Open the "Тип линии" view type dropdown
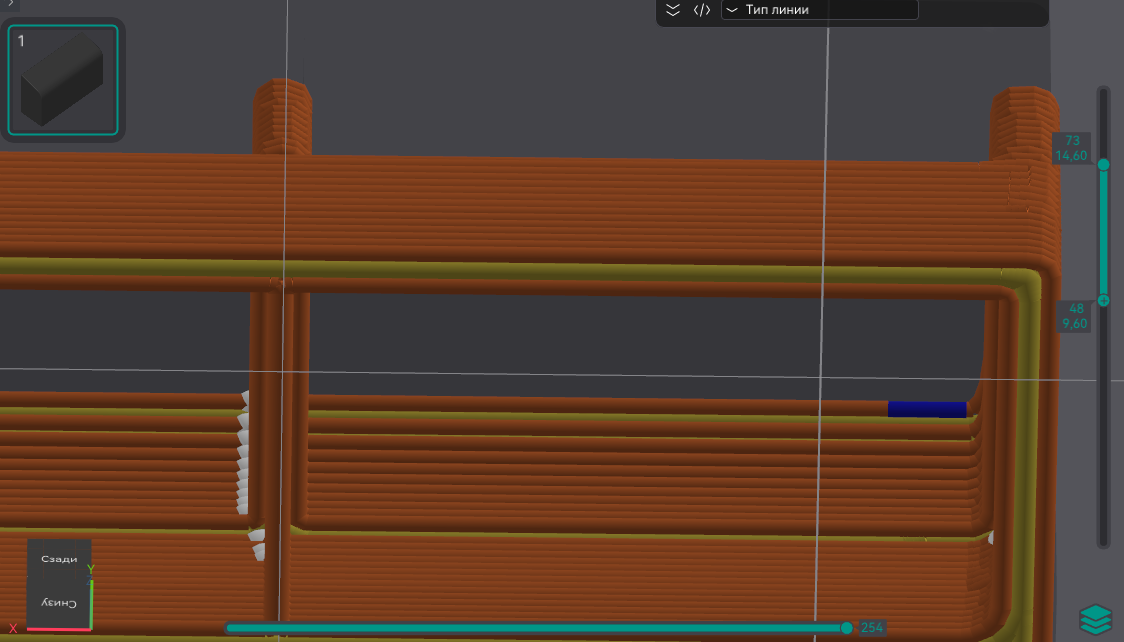This screenshot has width=1124, height=642. [x=819, y=10]
